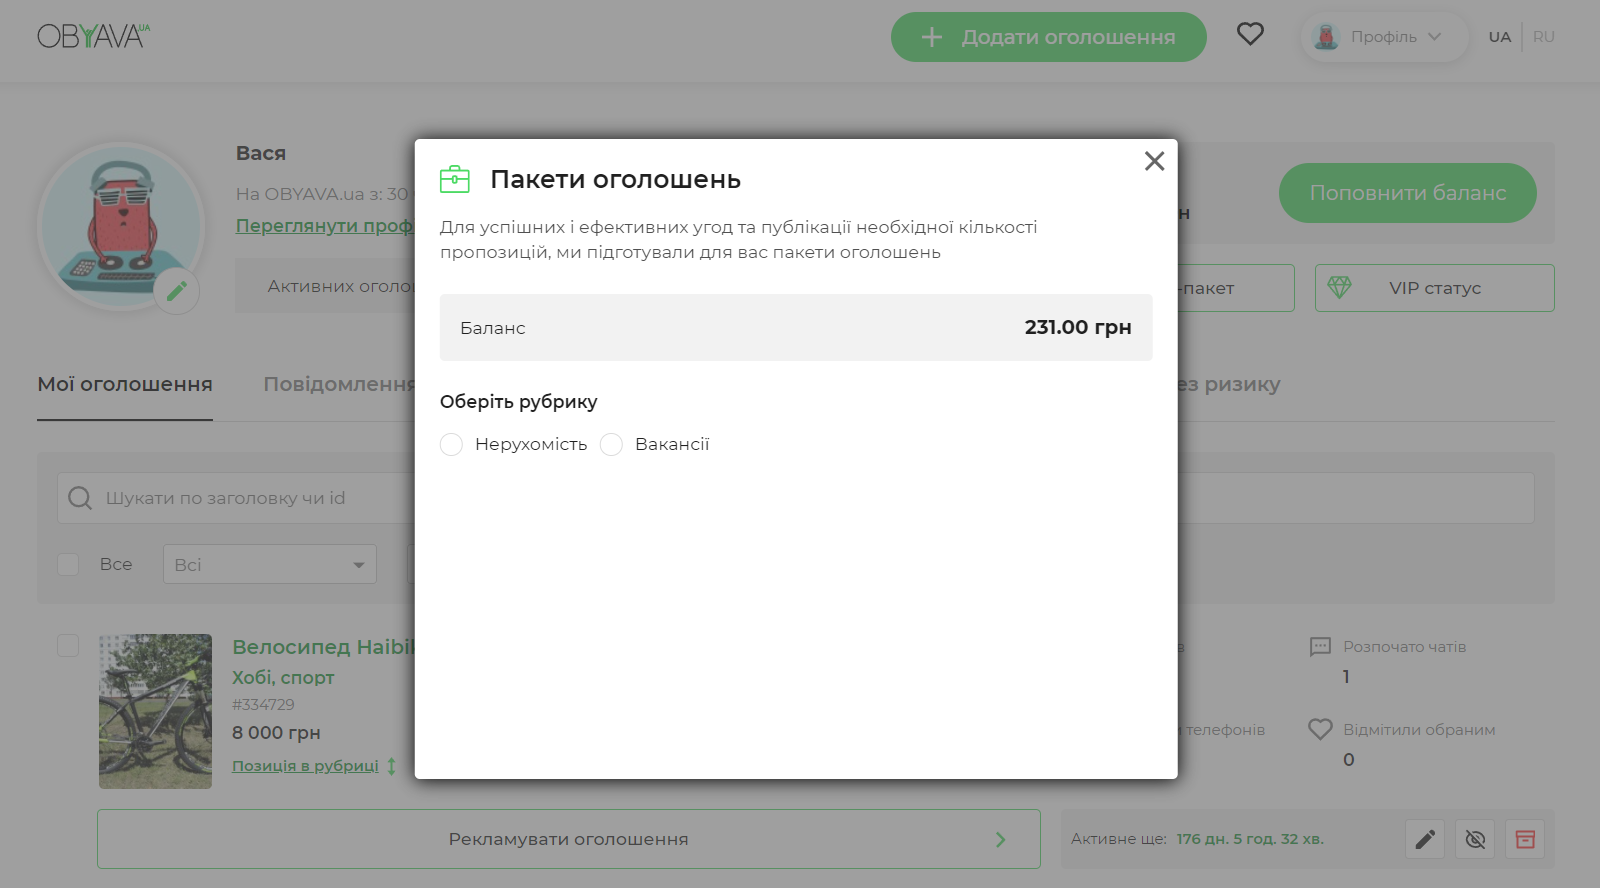
Task: Select the Вакансії radio option
Action: pyautogui.click(x=612, y=444)
